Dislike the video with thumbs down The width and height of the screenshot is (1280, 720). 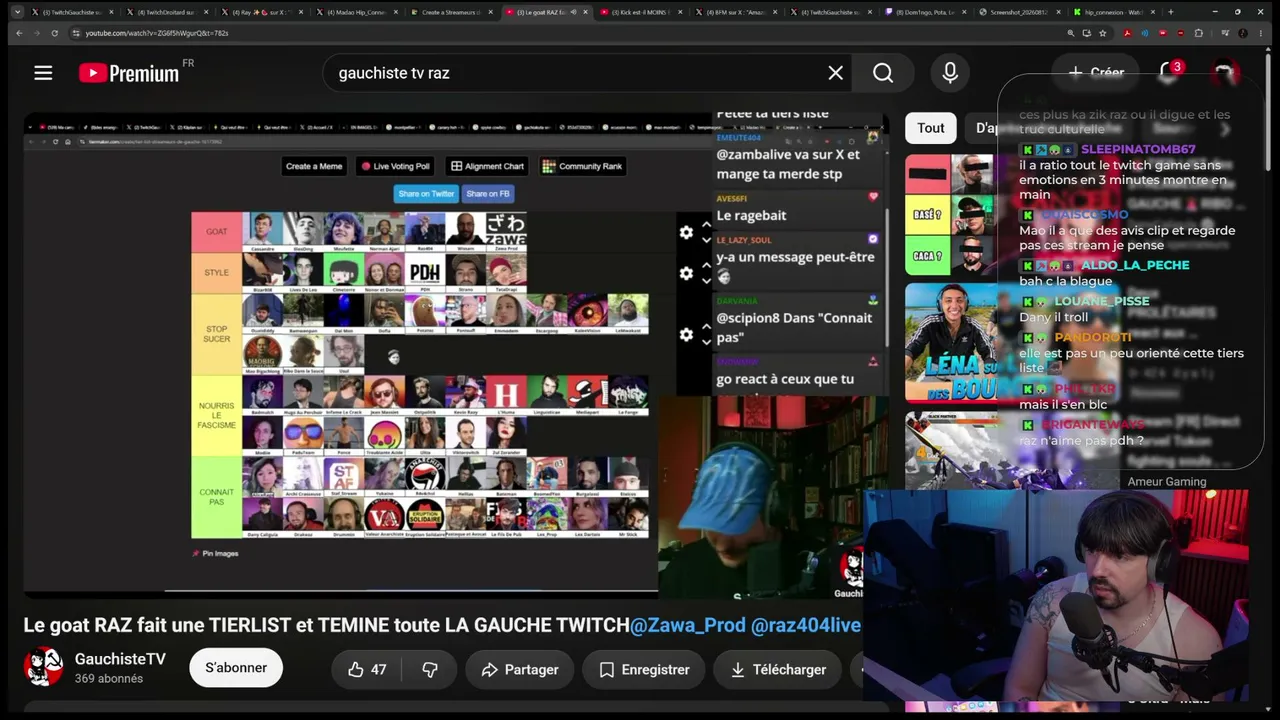pyautogui.click(x=430, y=669)
